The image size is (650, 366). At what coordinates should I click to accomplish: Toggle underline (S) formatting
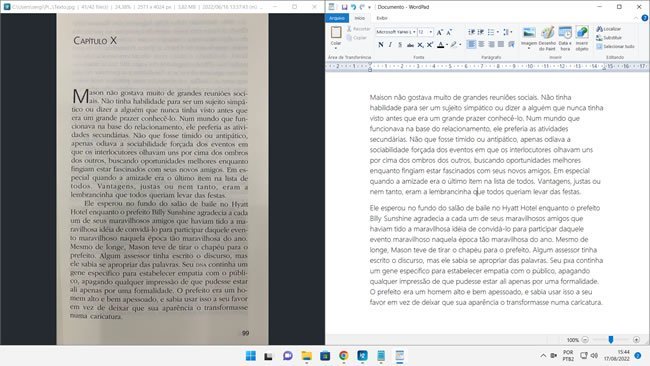(400, 44)
